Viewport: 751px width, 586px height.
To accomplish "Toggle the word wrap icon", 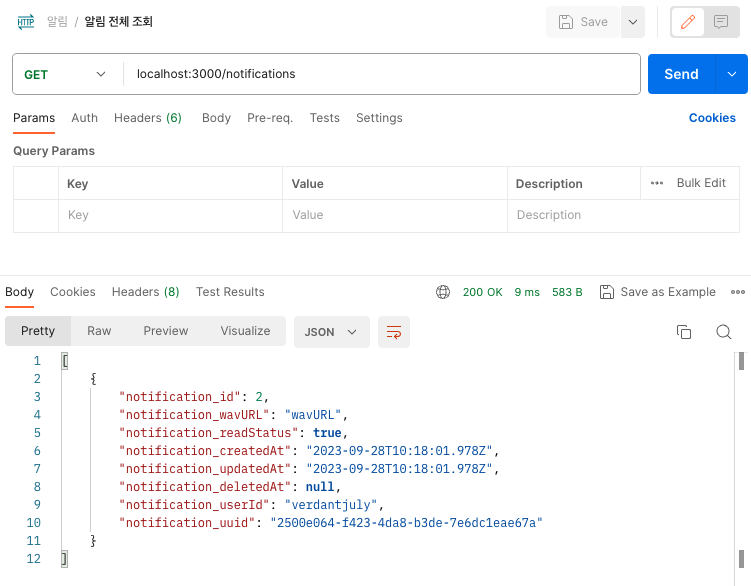I will 394,332.
